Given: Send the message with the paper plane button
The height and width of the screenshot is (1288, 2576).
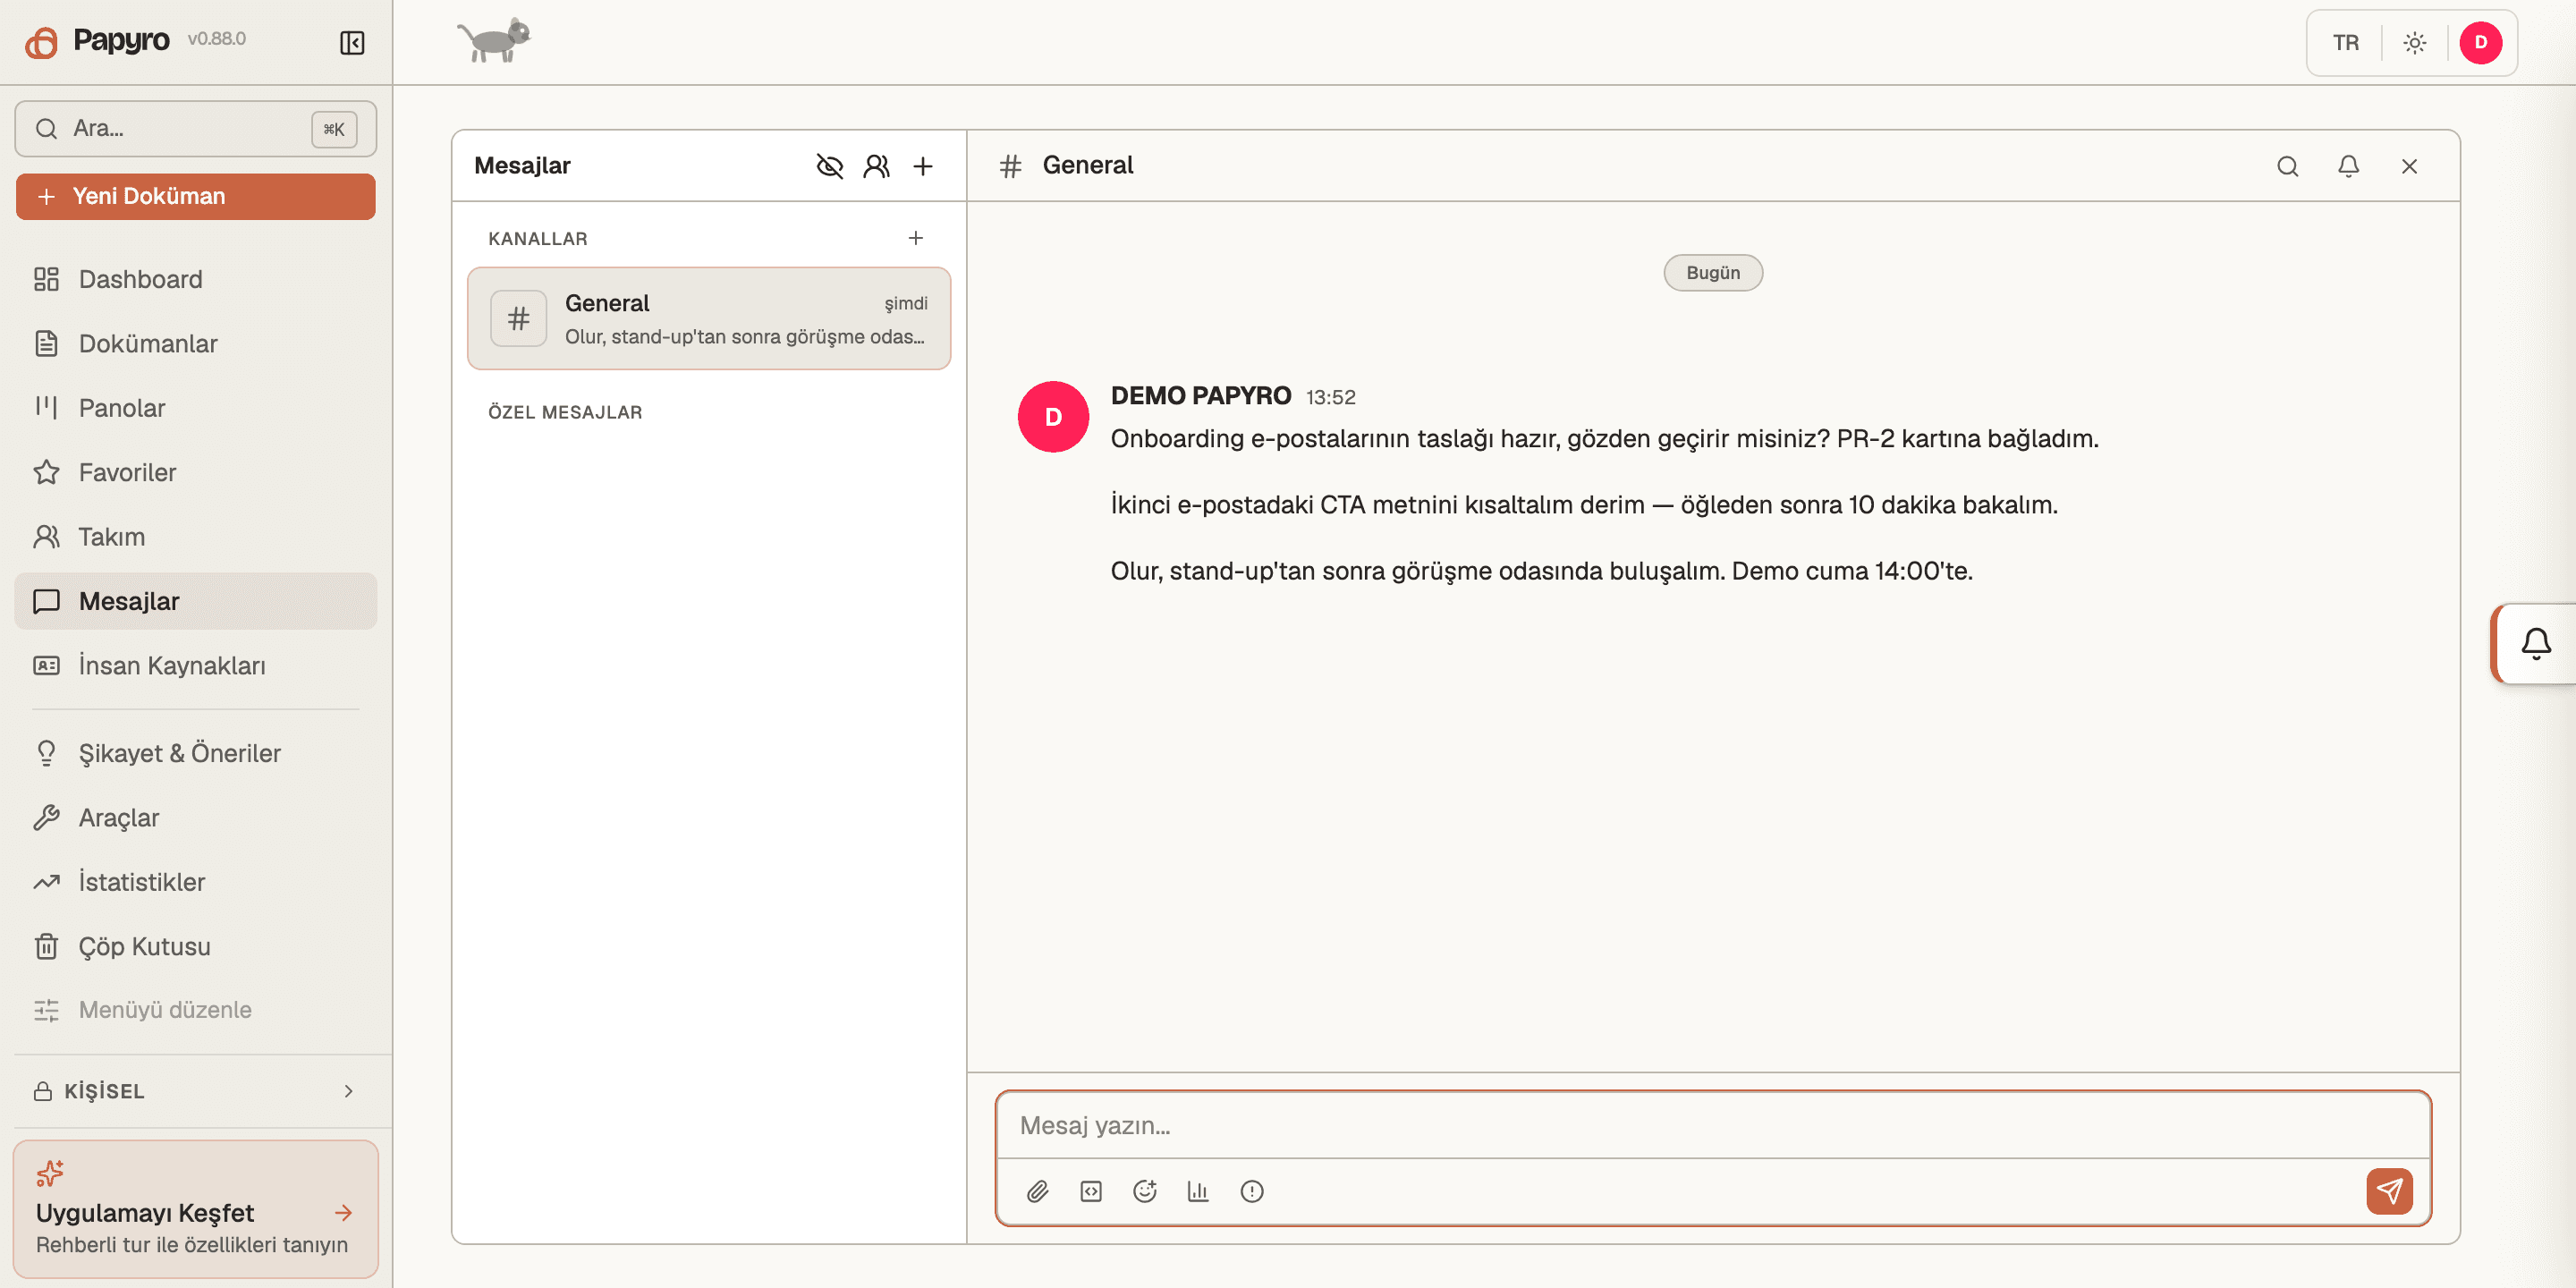Looking at the screenshot, I should coord(2389,1191).
